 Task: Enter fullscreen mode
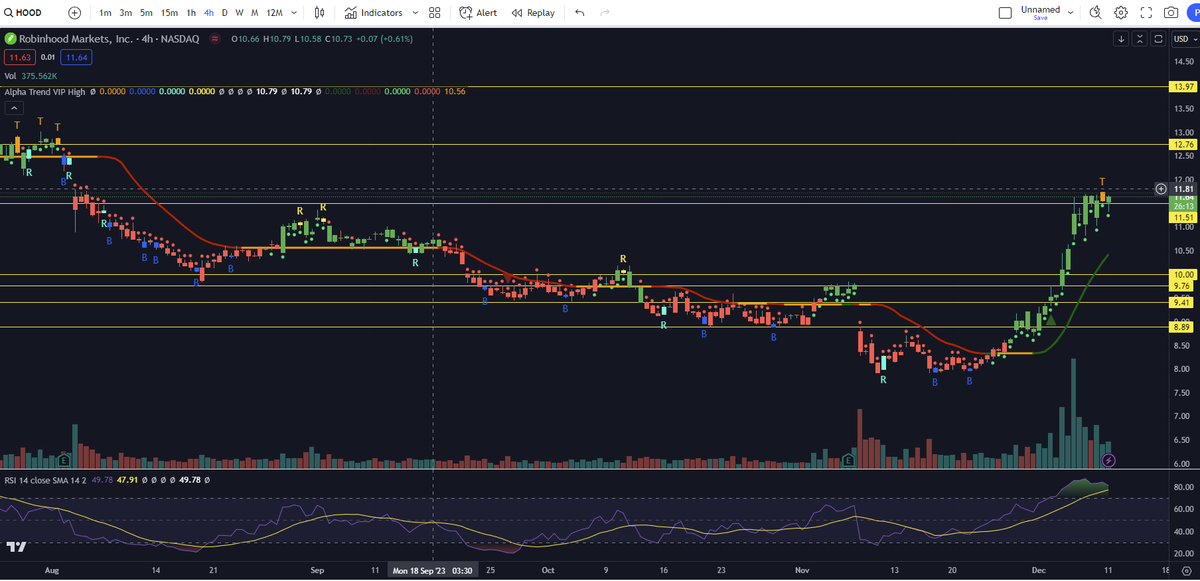click(x=1146, y=13)
